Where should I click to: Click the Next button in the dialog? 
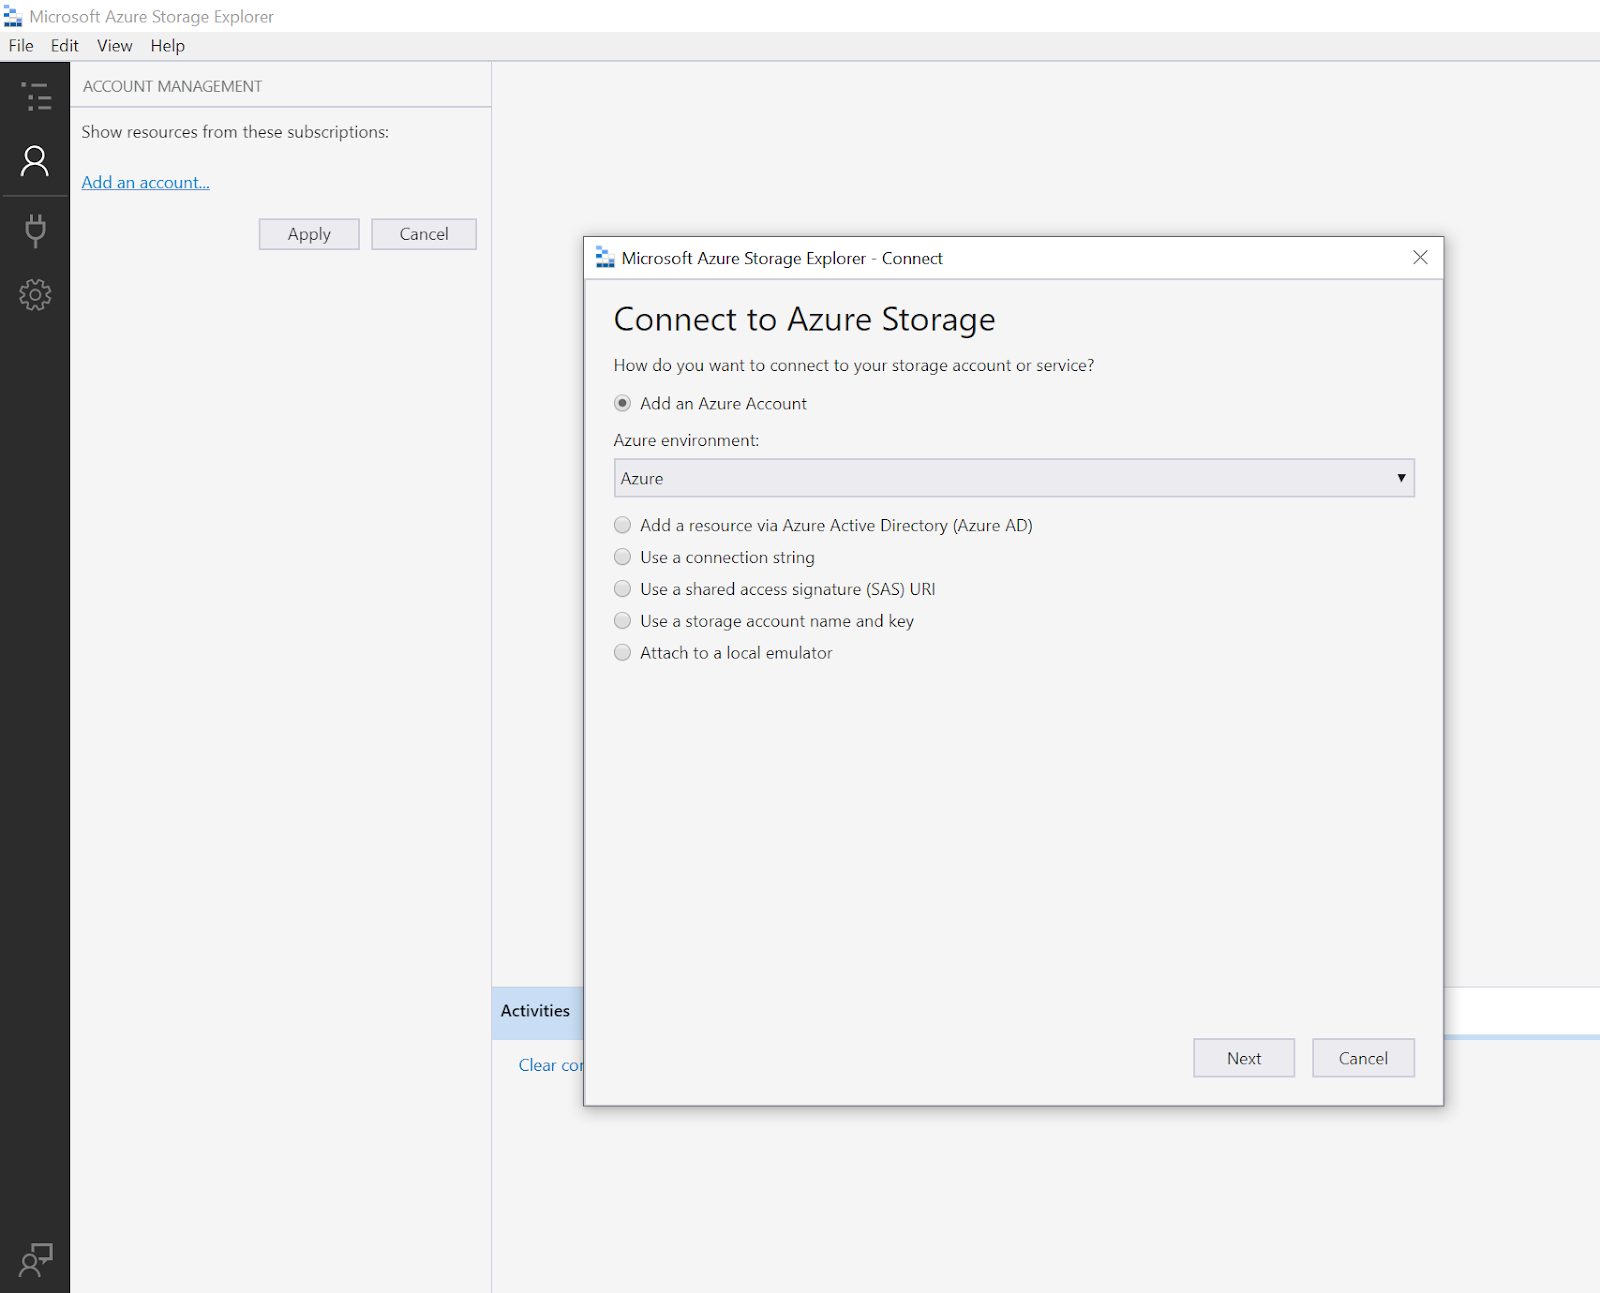tap(1243, 1057)
